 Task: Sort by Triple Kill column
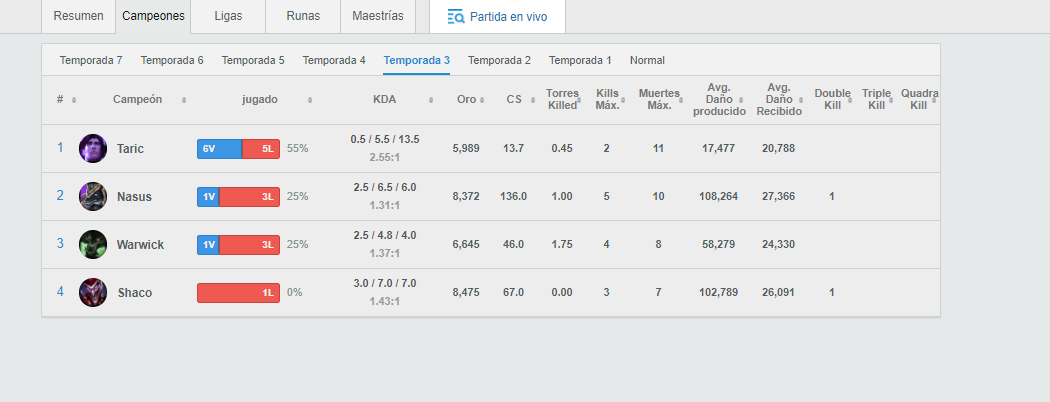tap(876, 99)
